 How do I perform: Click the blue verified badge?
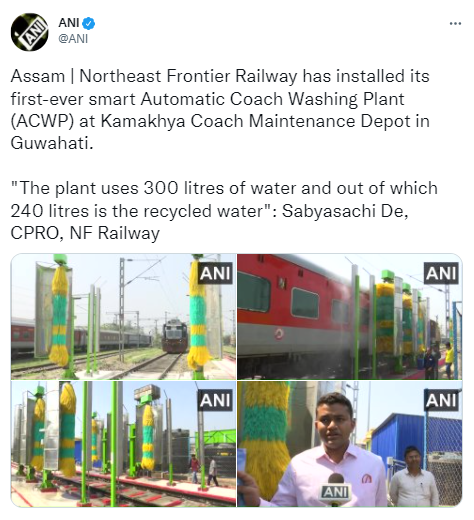(89, 23)
